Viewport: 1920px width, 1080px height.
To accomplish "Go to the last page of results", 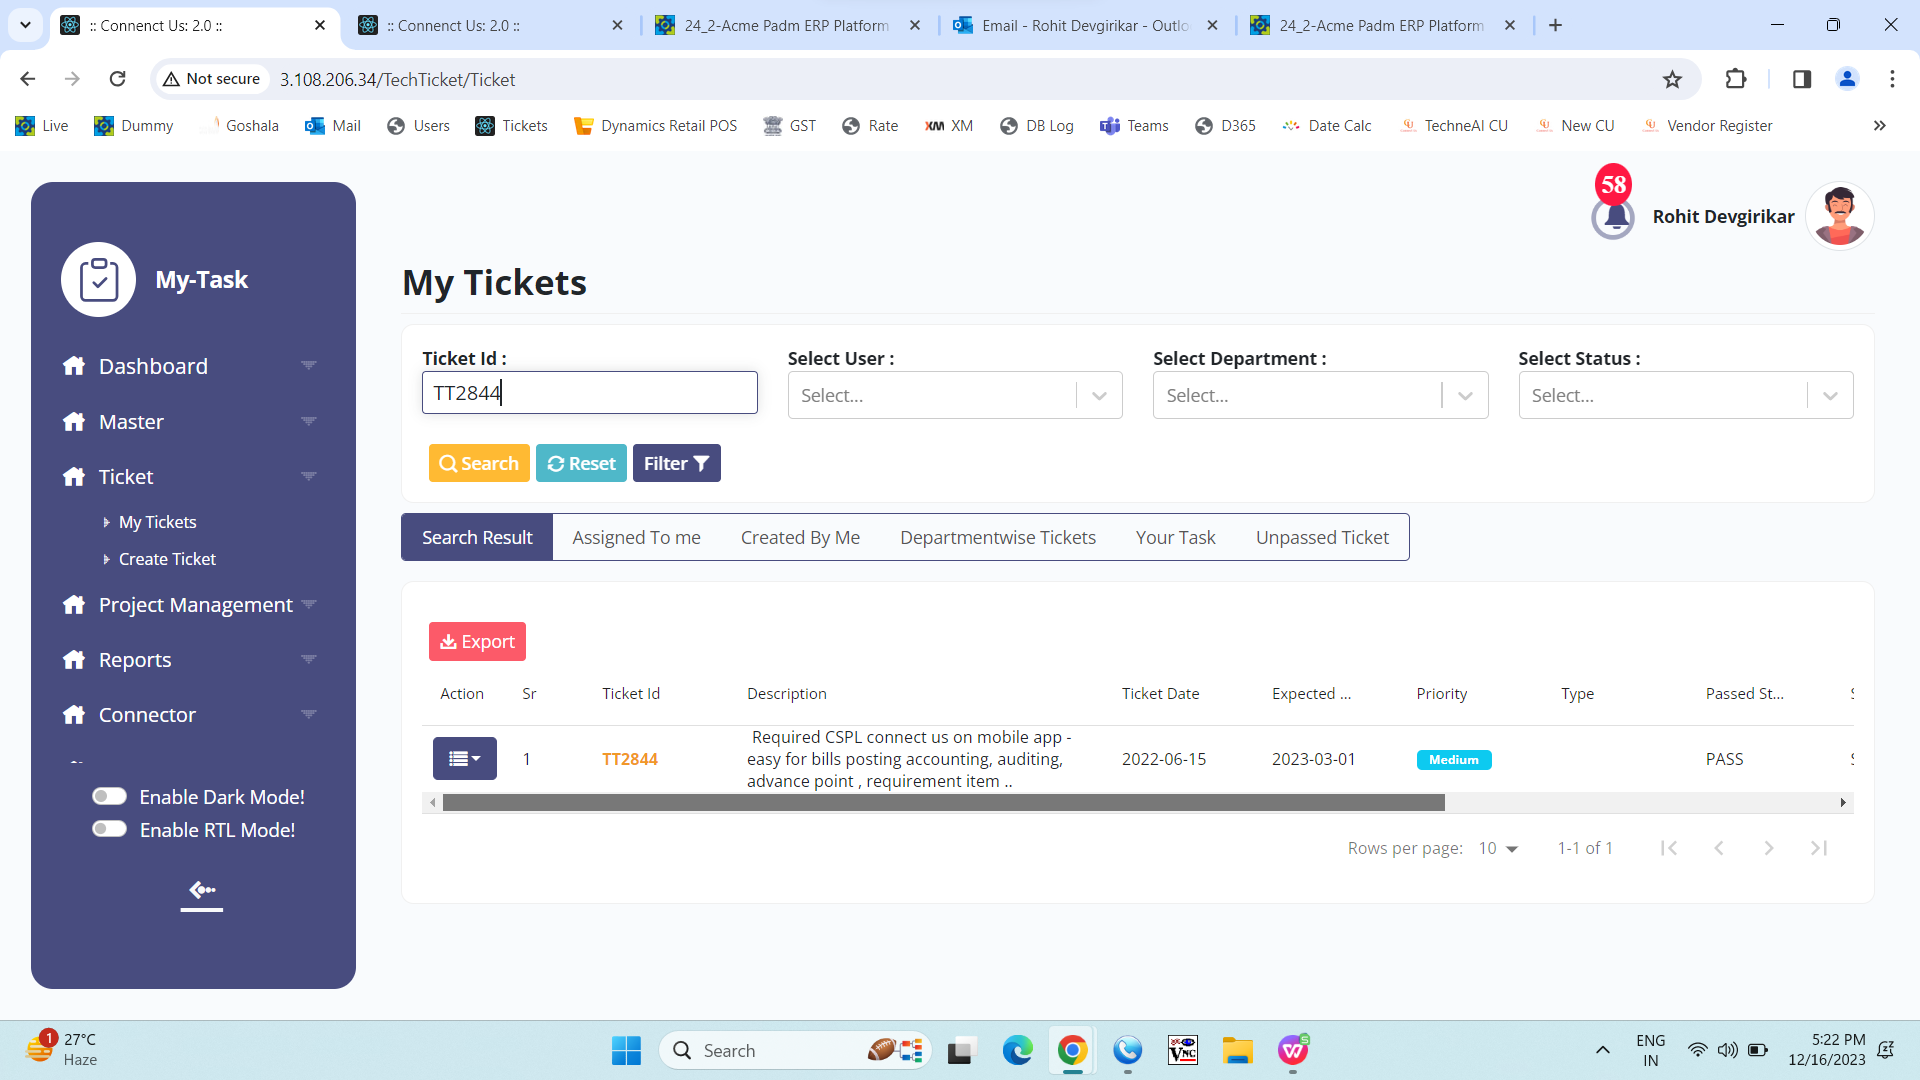I will tap(1819, 848).
